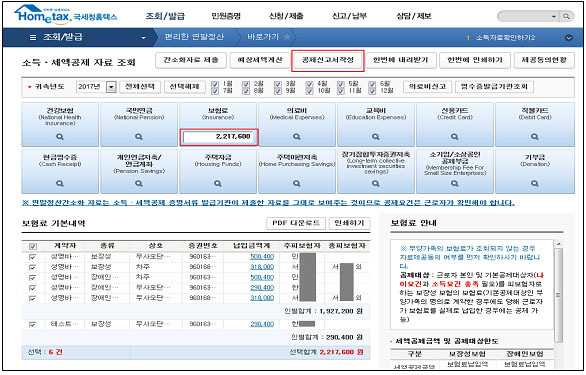This screenshot has height=375, width=586.
Task: Open the 건강보험 magnifier icon
Action: click(x=60, y=137)
